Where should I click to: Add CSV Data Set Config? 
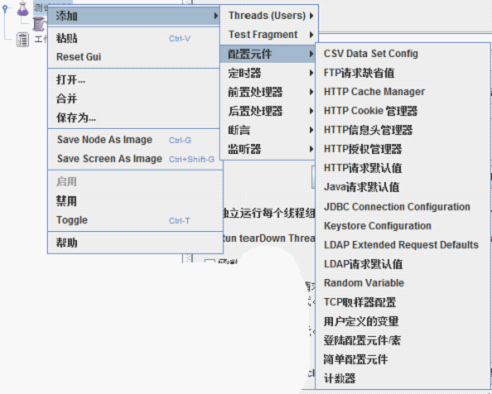(403, 54)
